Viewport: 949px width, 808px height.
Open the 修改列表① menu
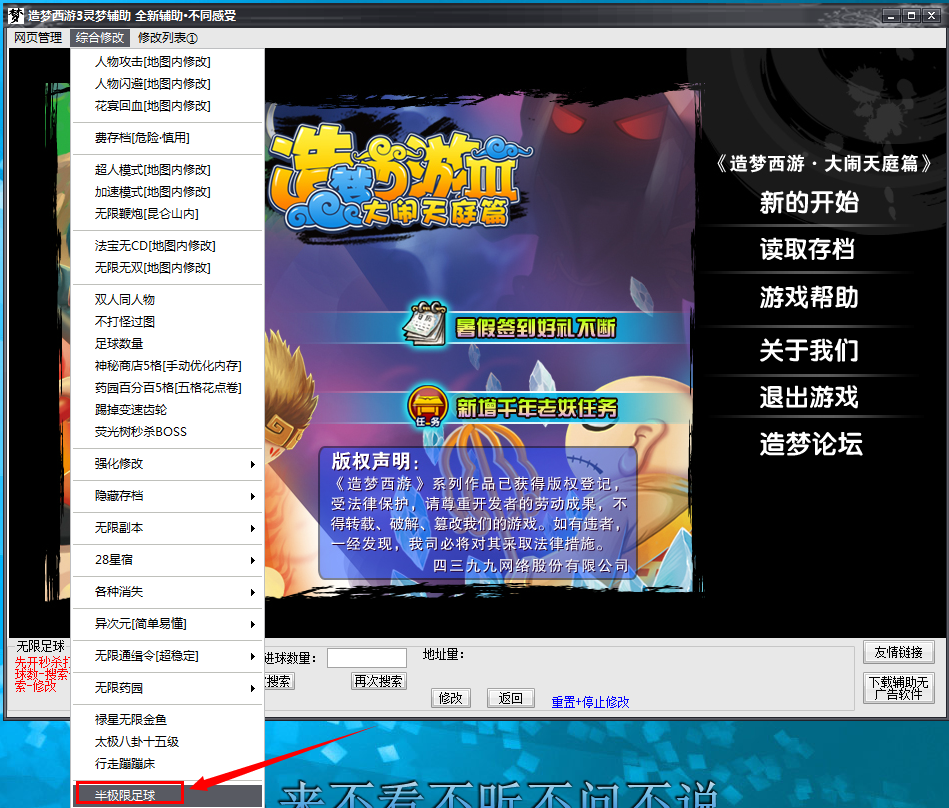(168, 38)
